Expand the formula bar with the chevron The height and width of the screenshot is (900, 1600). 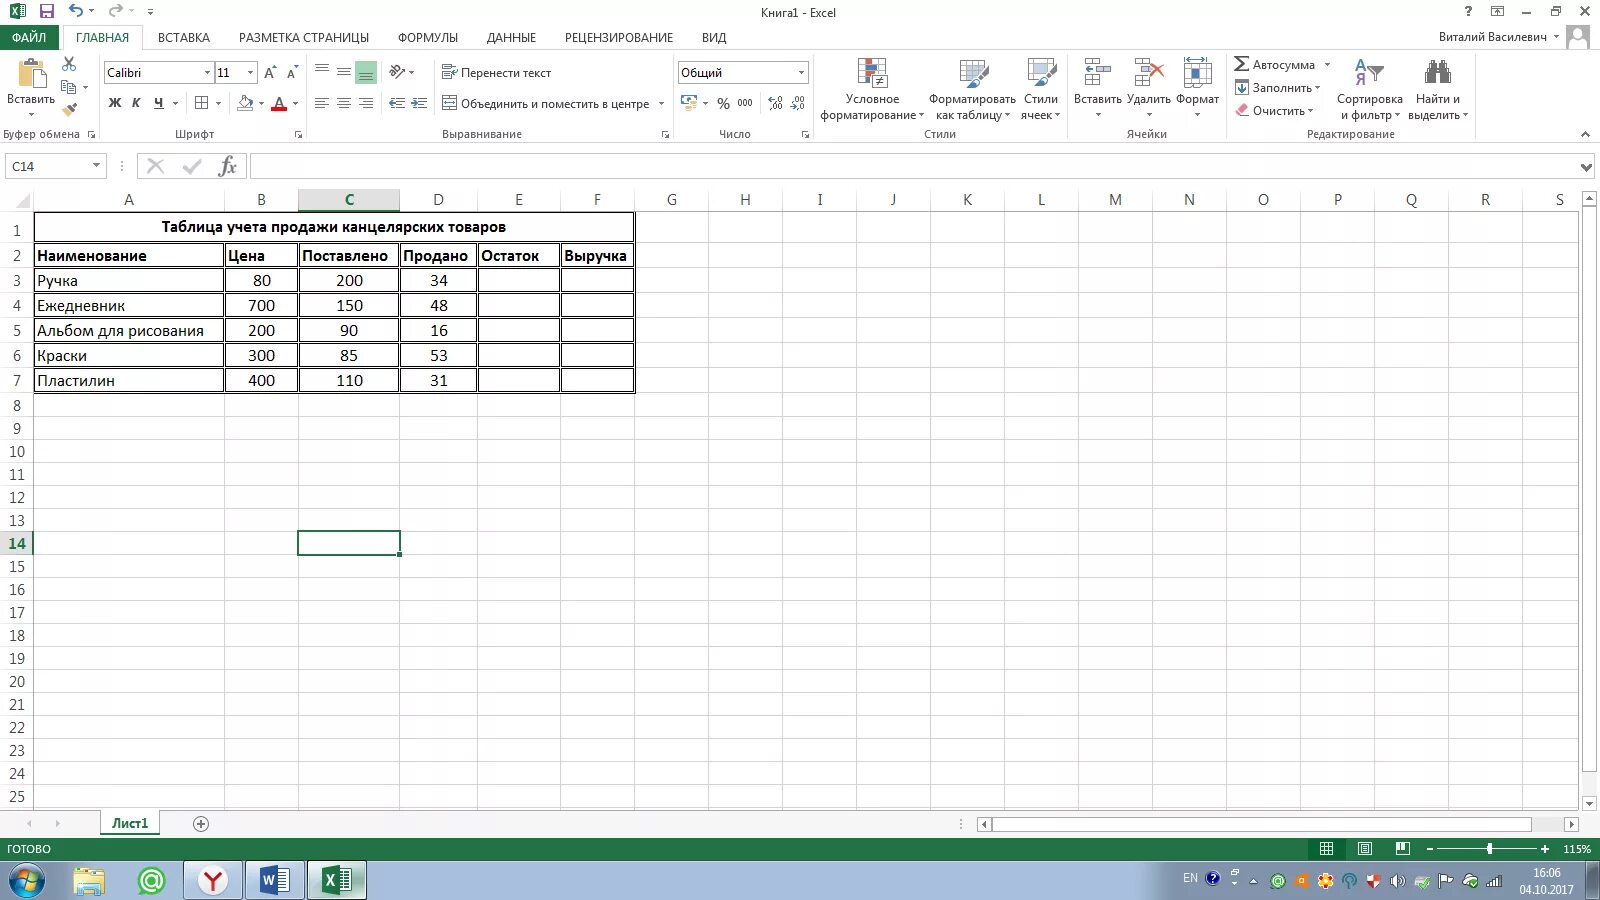point(1586,167)
